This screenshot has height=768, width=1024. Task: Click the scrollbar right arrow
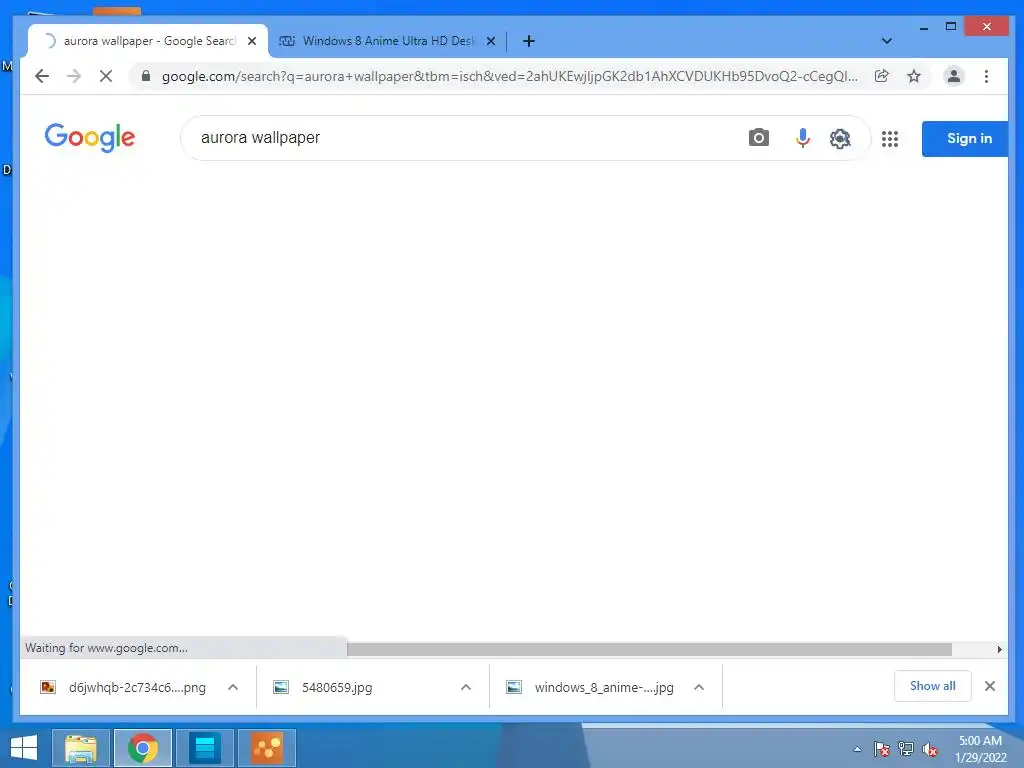pos(999,649)
